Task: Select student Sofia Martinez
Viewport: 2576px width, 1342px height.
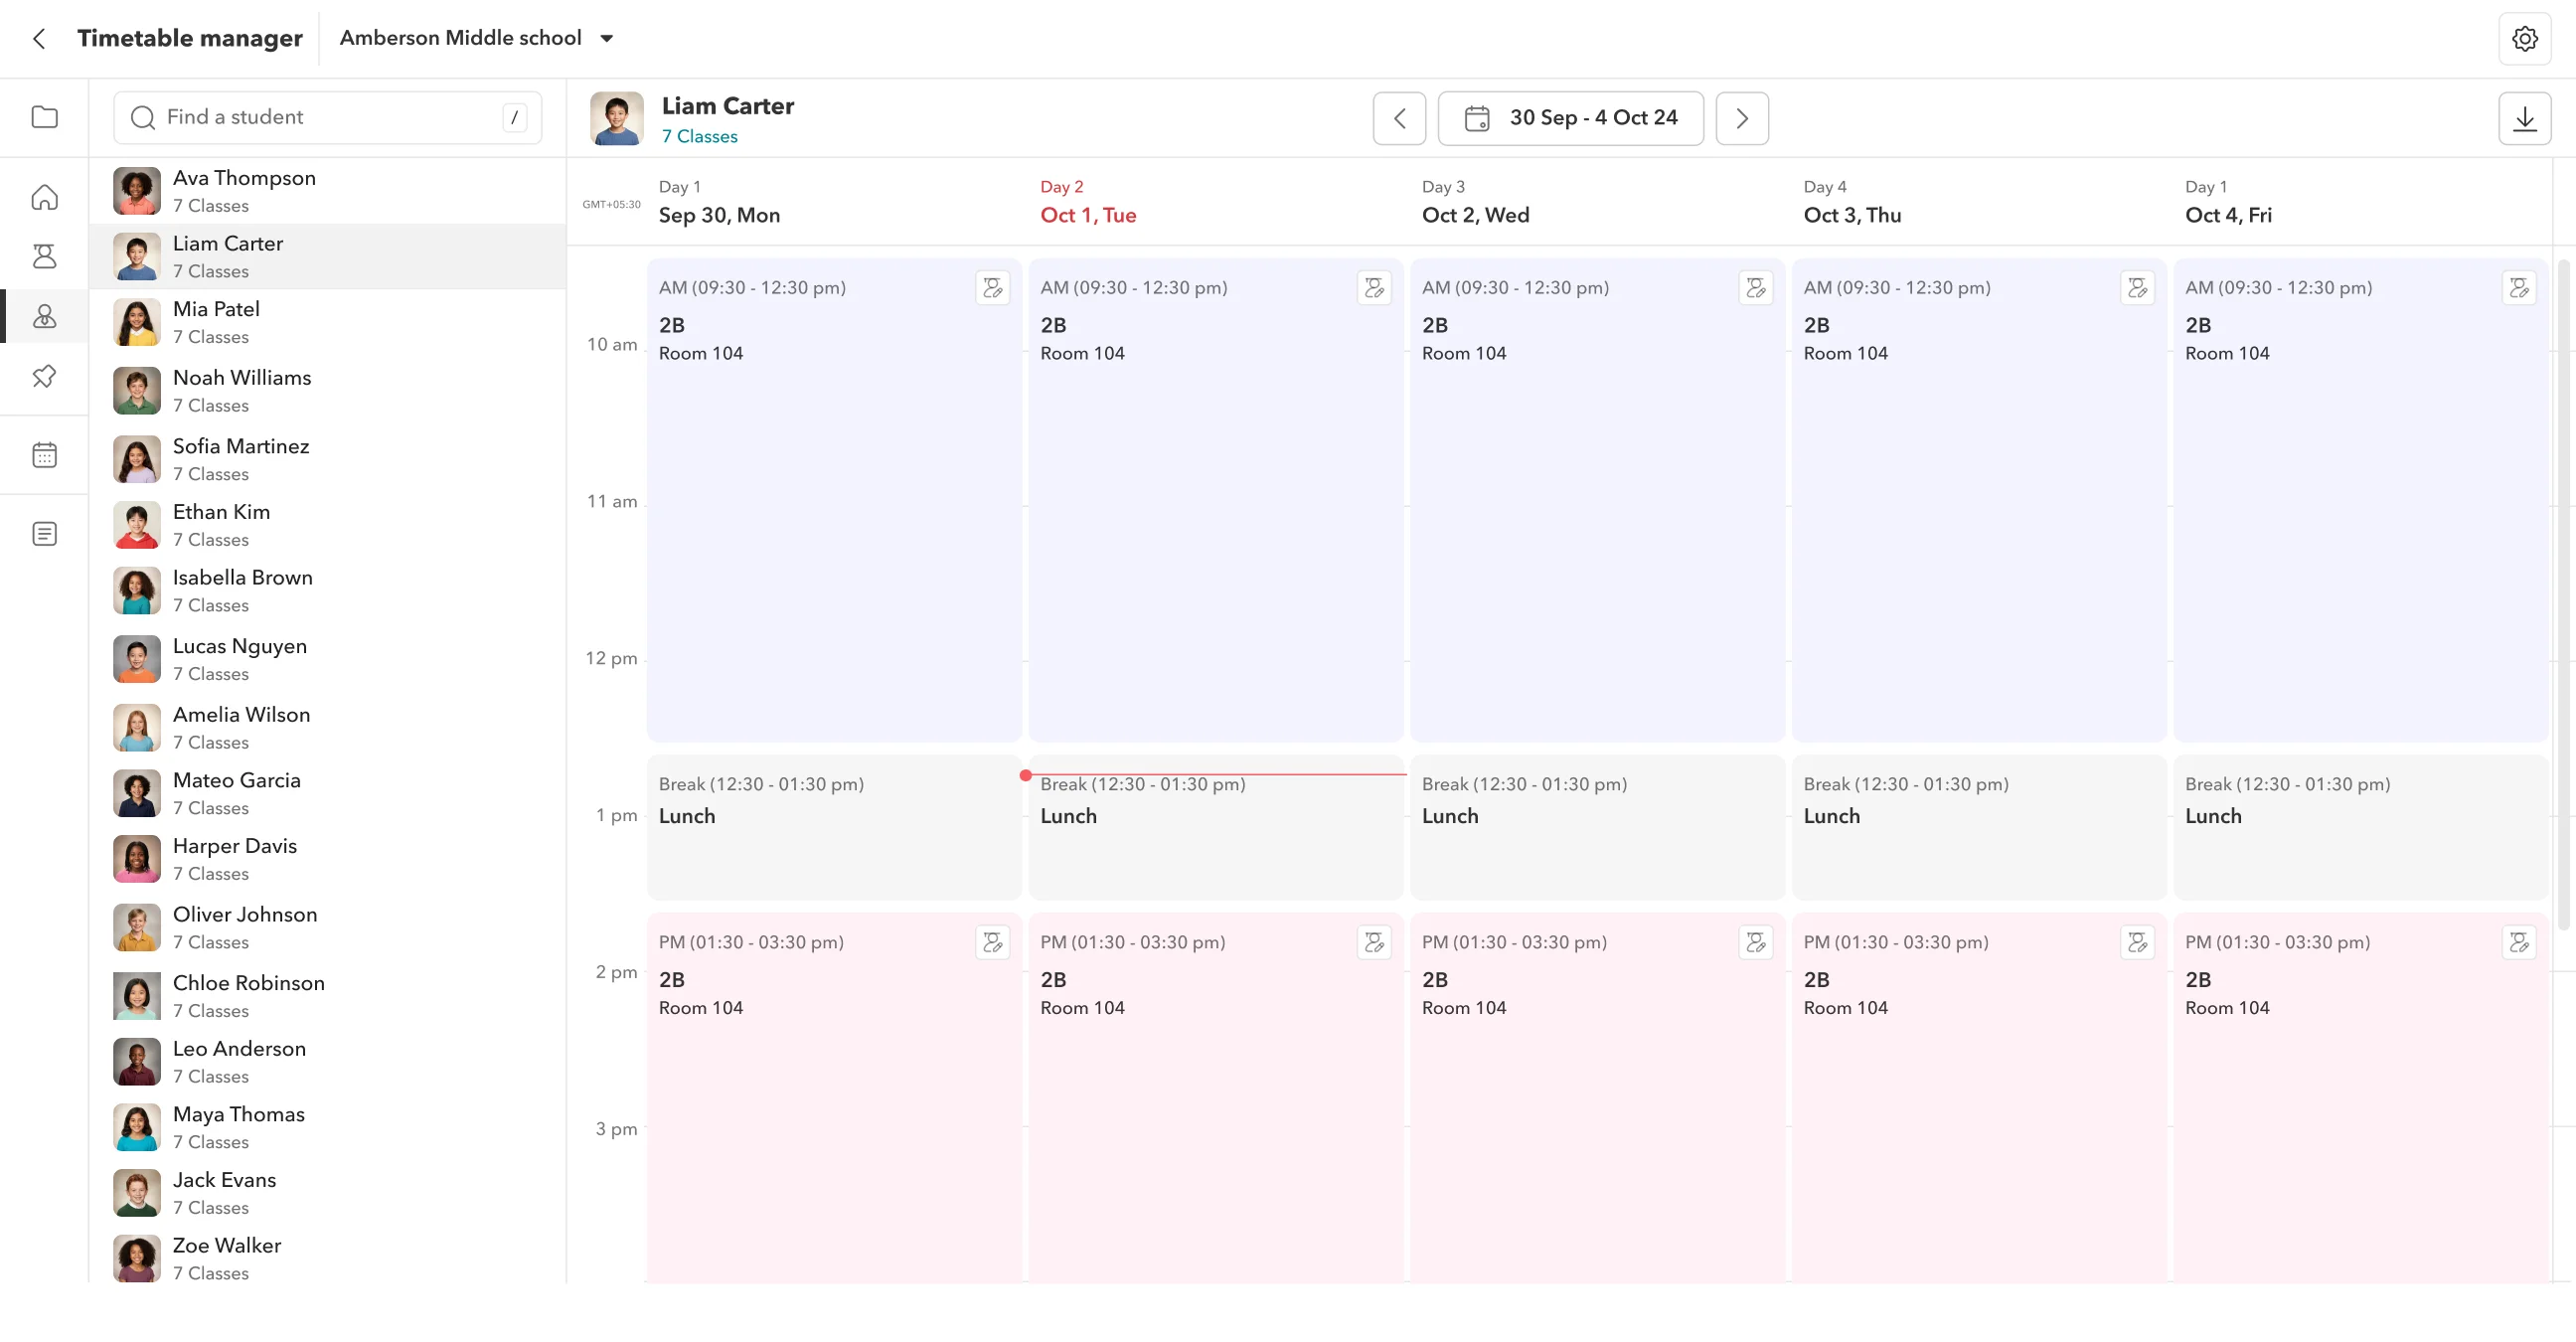Action: pos(327,459)
